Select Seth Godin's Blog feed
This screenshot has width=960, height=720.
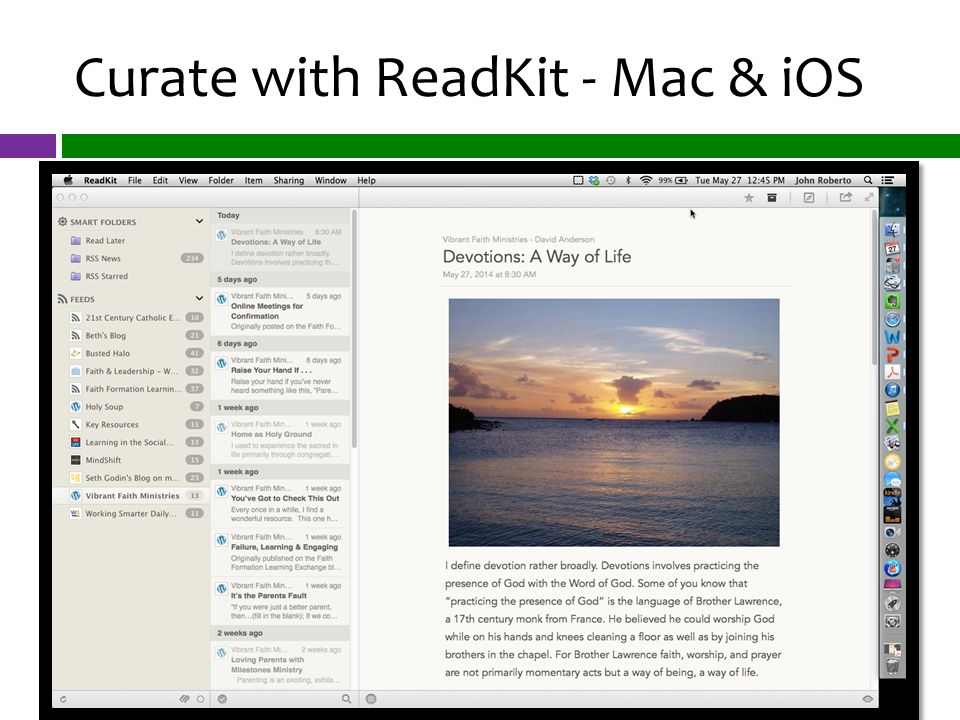pyautogui.click(x=131, y=478)
